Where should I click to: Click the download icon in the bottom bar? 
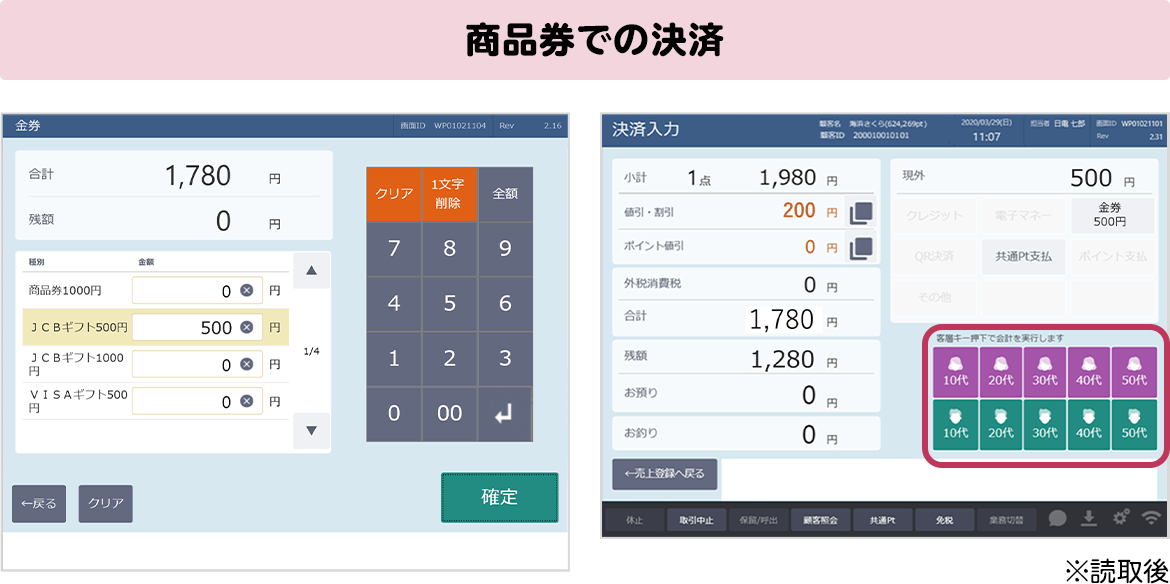point(1089,518)
